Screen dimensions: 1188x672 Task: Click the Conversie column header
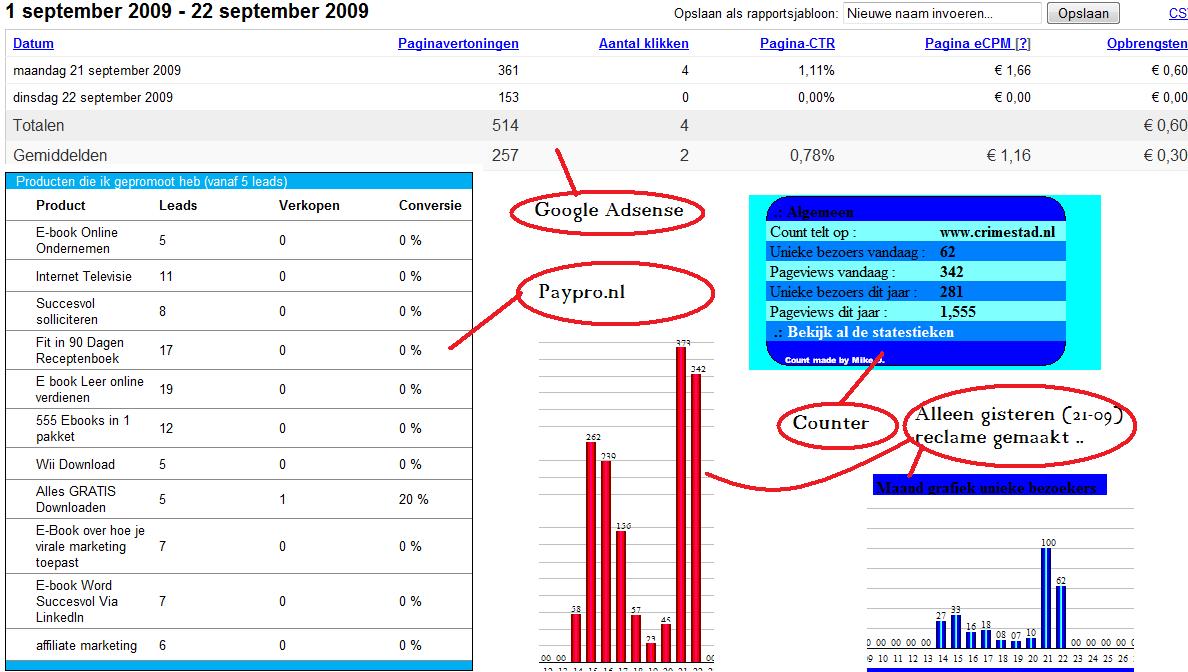point(430,205)
